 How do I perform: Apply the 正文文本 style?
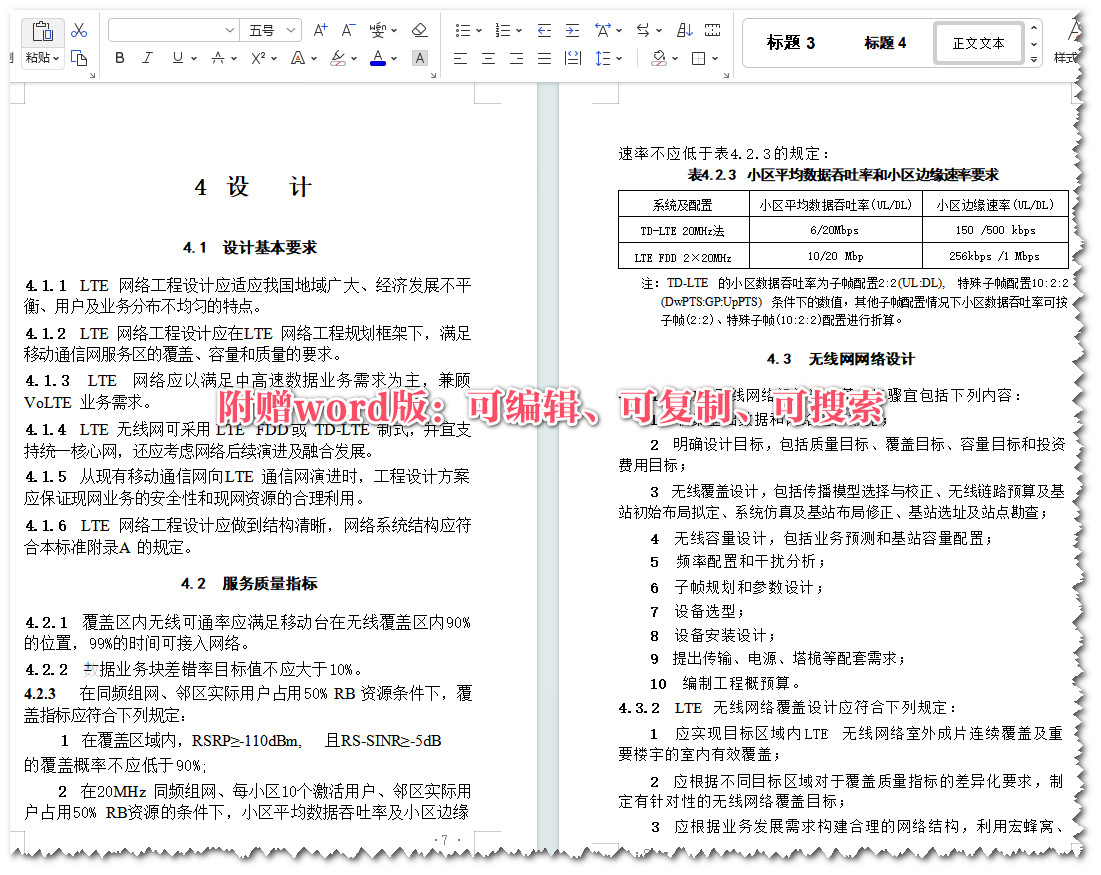pos(977,42)
